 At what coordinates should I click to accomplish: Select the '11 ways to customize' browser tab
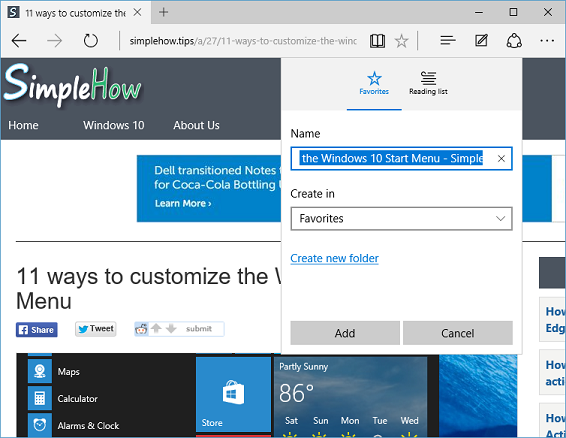(76, 13)
